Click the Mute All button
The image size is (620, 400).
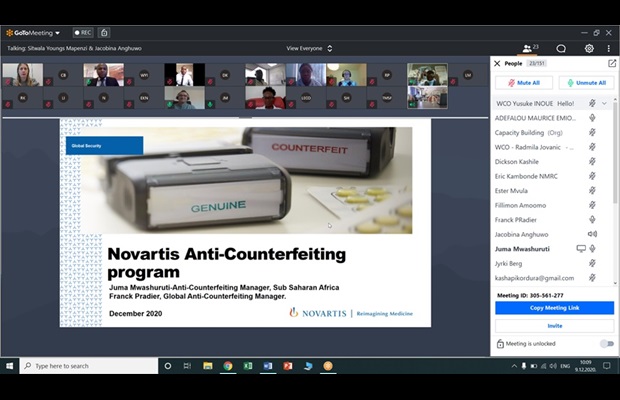[x=524, y=83]
